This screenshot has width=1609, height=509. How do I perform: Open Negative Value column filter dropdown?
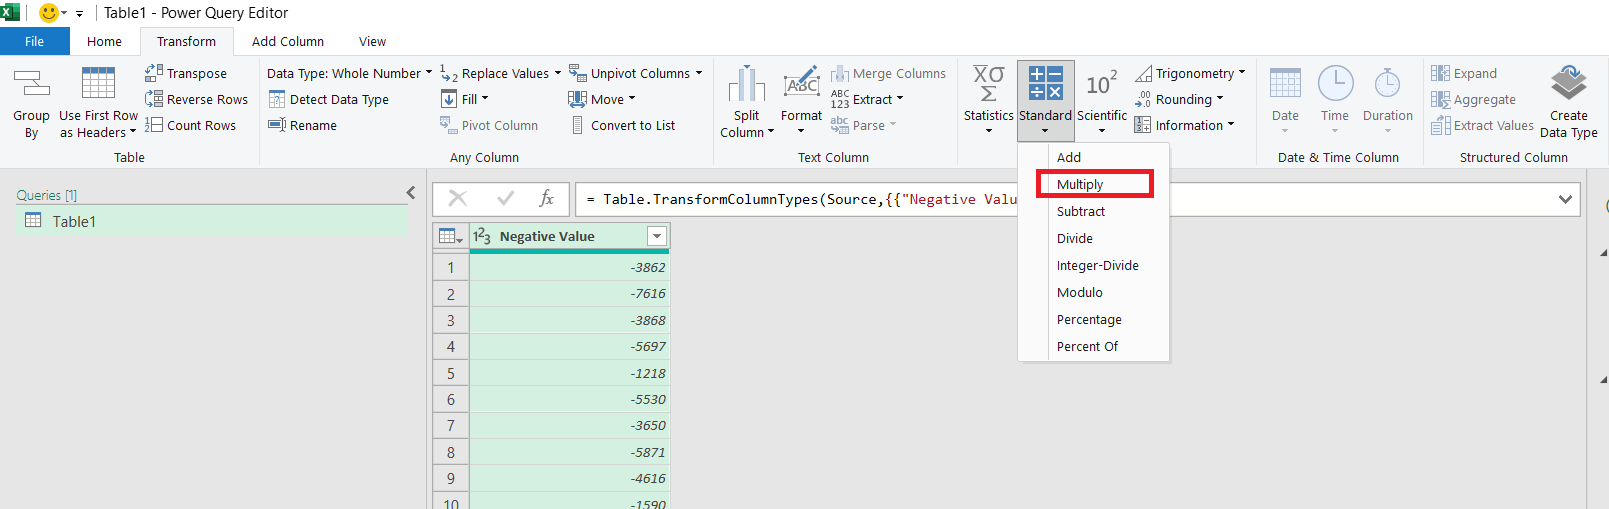click(657, 236)
